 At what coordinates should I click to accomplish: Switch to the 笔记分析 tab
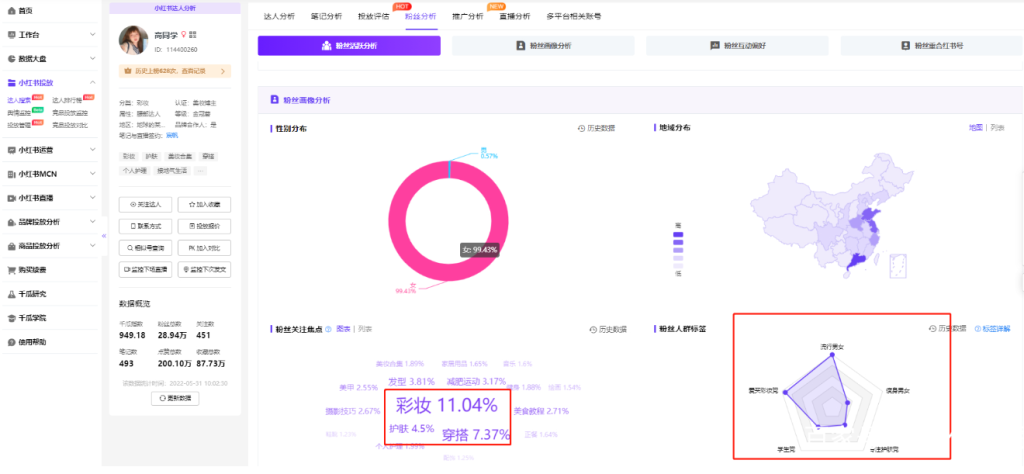(x=327, y=17)
